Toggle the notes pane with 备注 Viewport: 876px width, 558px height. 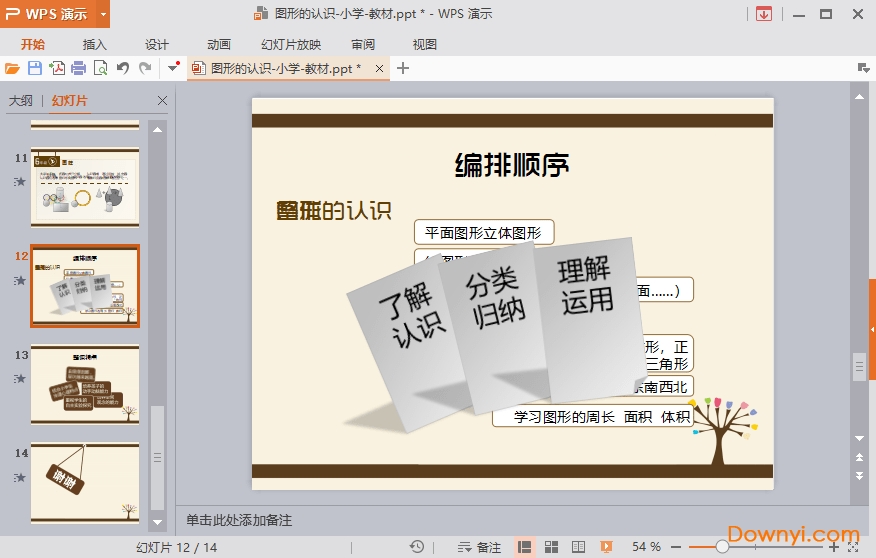479,547
